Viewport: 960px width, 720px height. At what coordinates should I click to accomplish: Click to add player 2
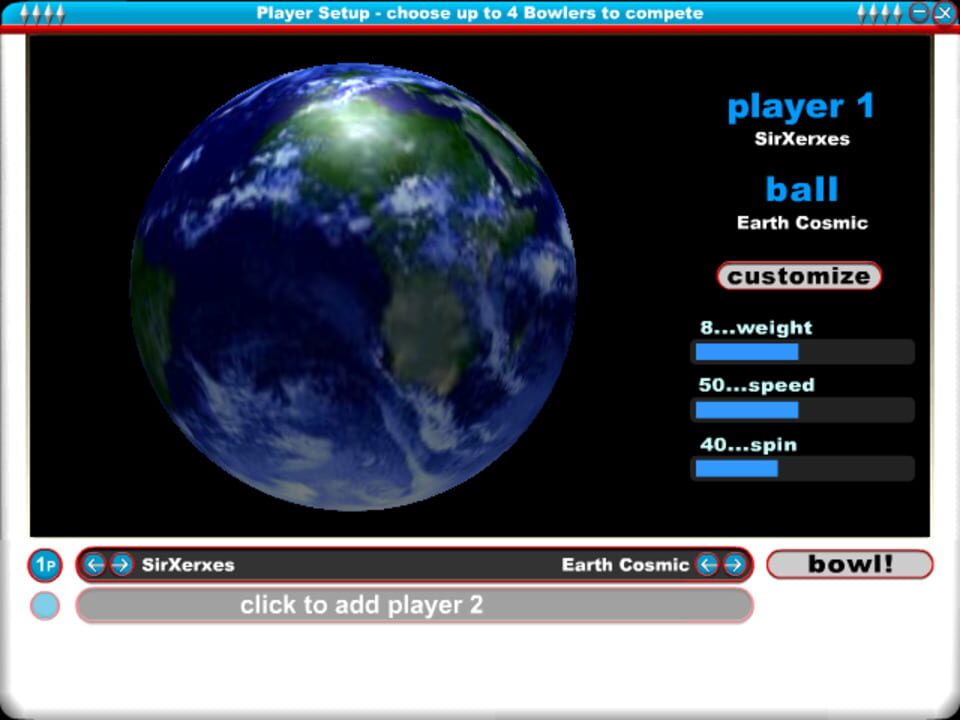(413, 605)
